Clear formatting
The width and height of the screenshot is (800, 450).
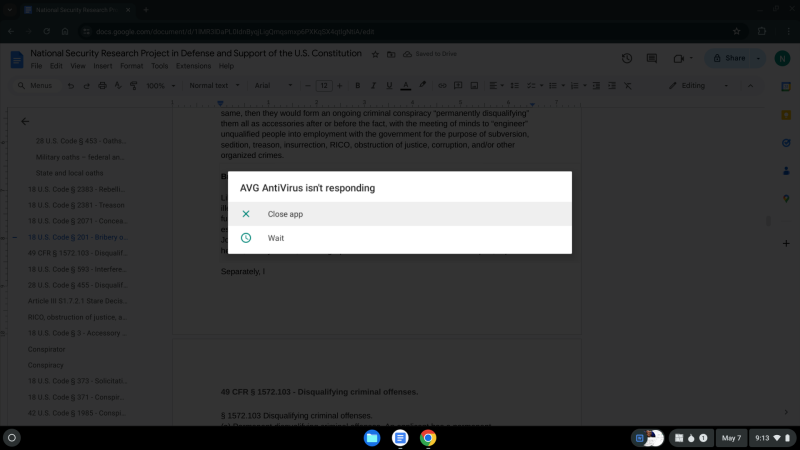pyautogui.click(x=628, y=86)
